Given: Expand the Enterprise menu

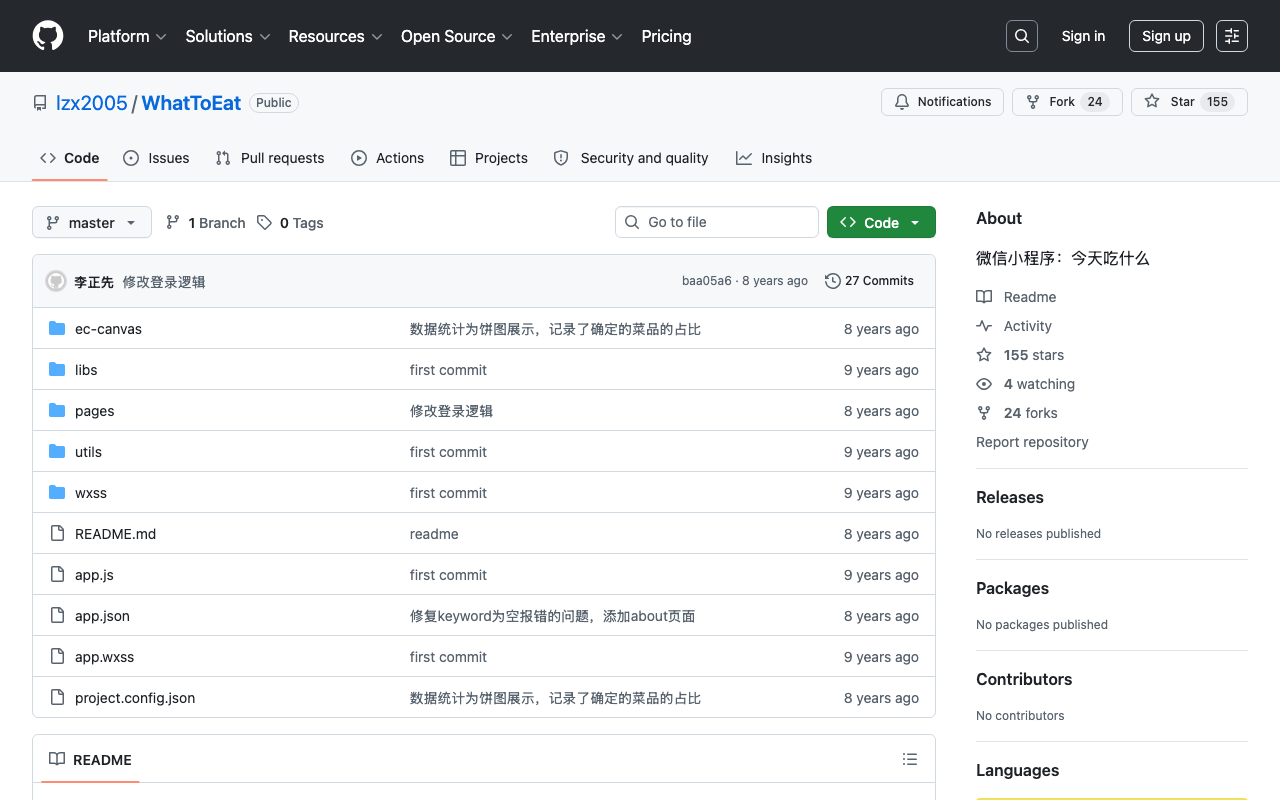Looking at the screenshot, I should 577,36.
